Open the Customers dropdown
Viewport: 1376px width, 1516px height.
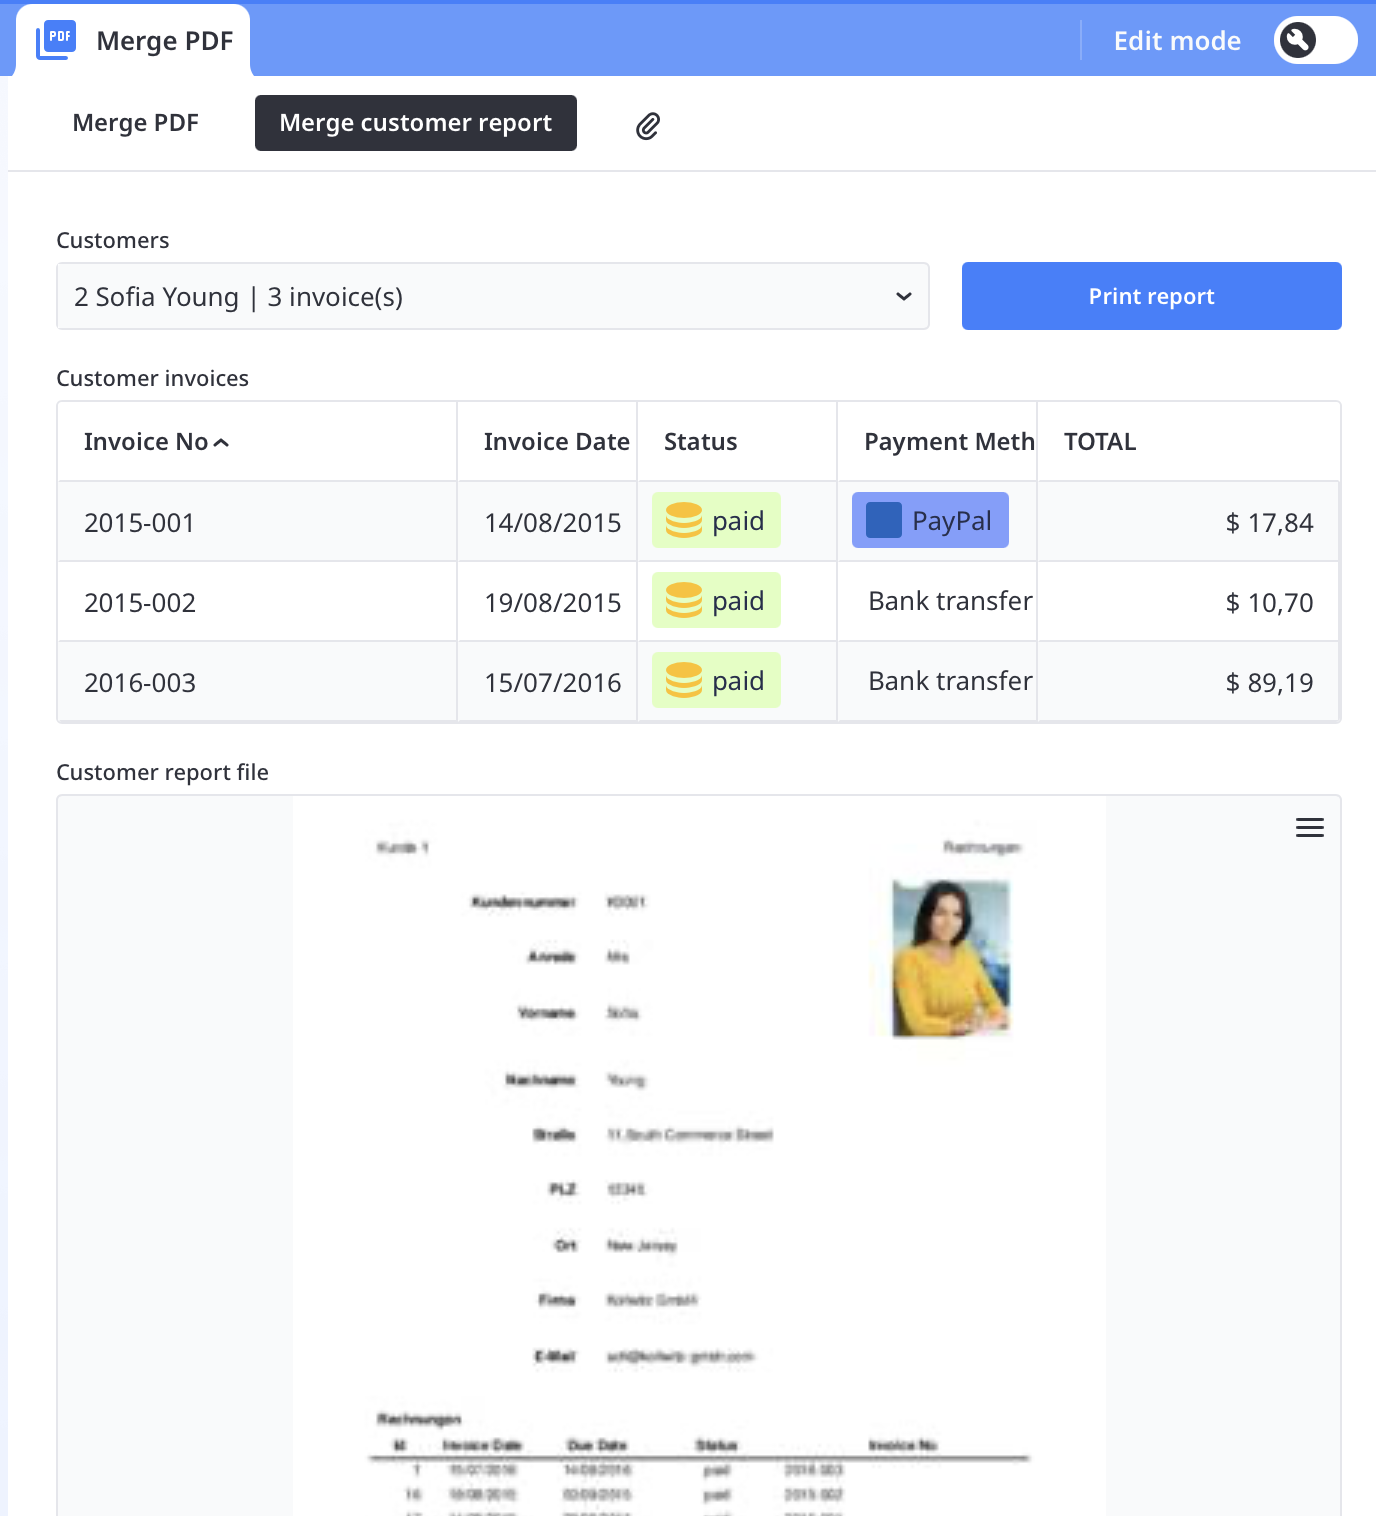coord(492,297)
